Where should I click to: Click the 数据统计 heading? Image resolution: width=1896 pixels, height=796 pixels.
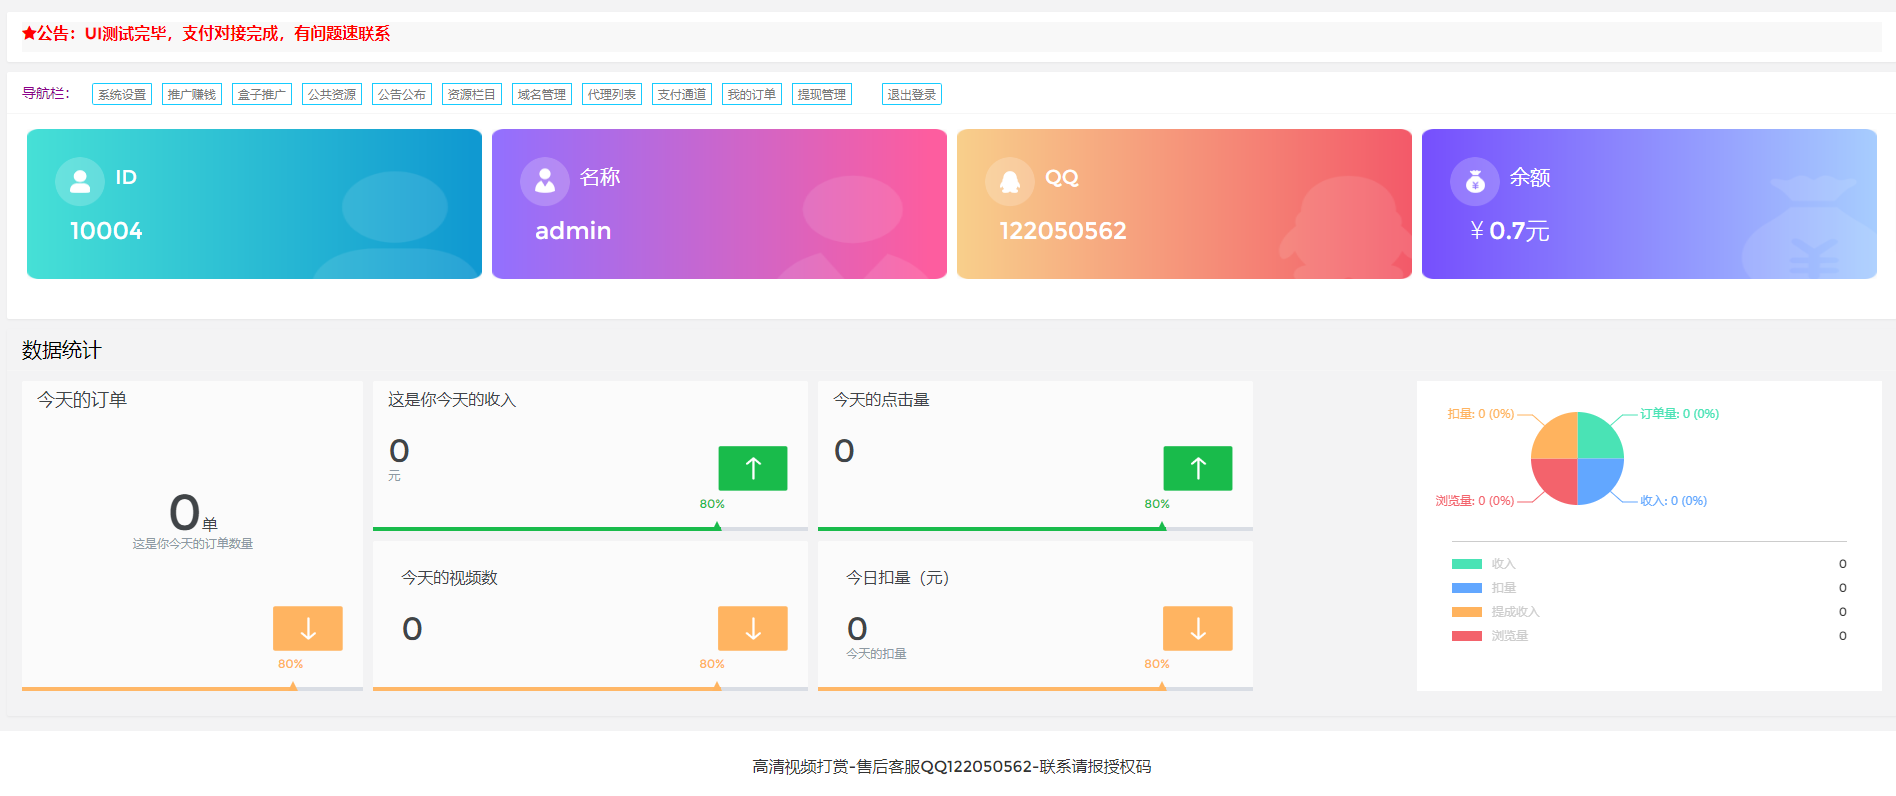(x=62, y=350)
